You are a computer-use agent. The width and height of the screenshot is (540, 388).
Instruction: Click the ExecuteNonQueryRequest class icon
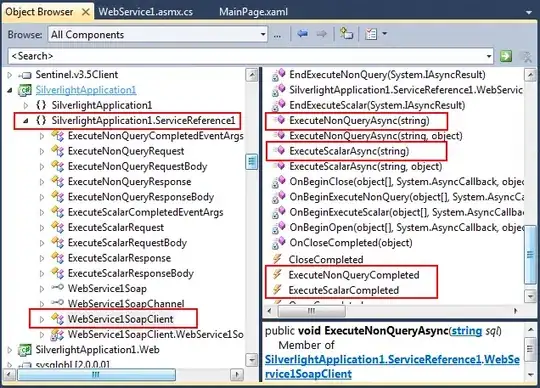coord(58,151)
